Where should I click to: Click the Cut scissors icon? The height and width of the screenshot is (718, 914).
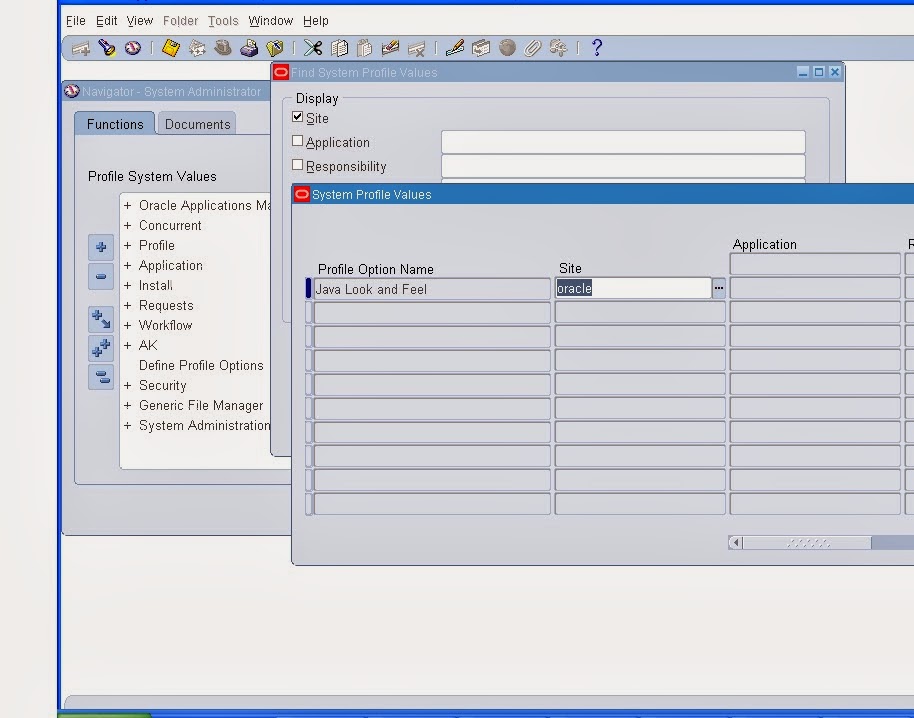pyautogui.click(x=313, y=48)
